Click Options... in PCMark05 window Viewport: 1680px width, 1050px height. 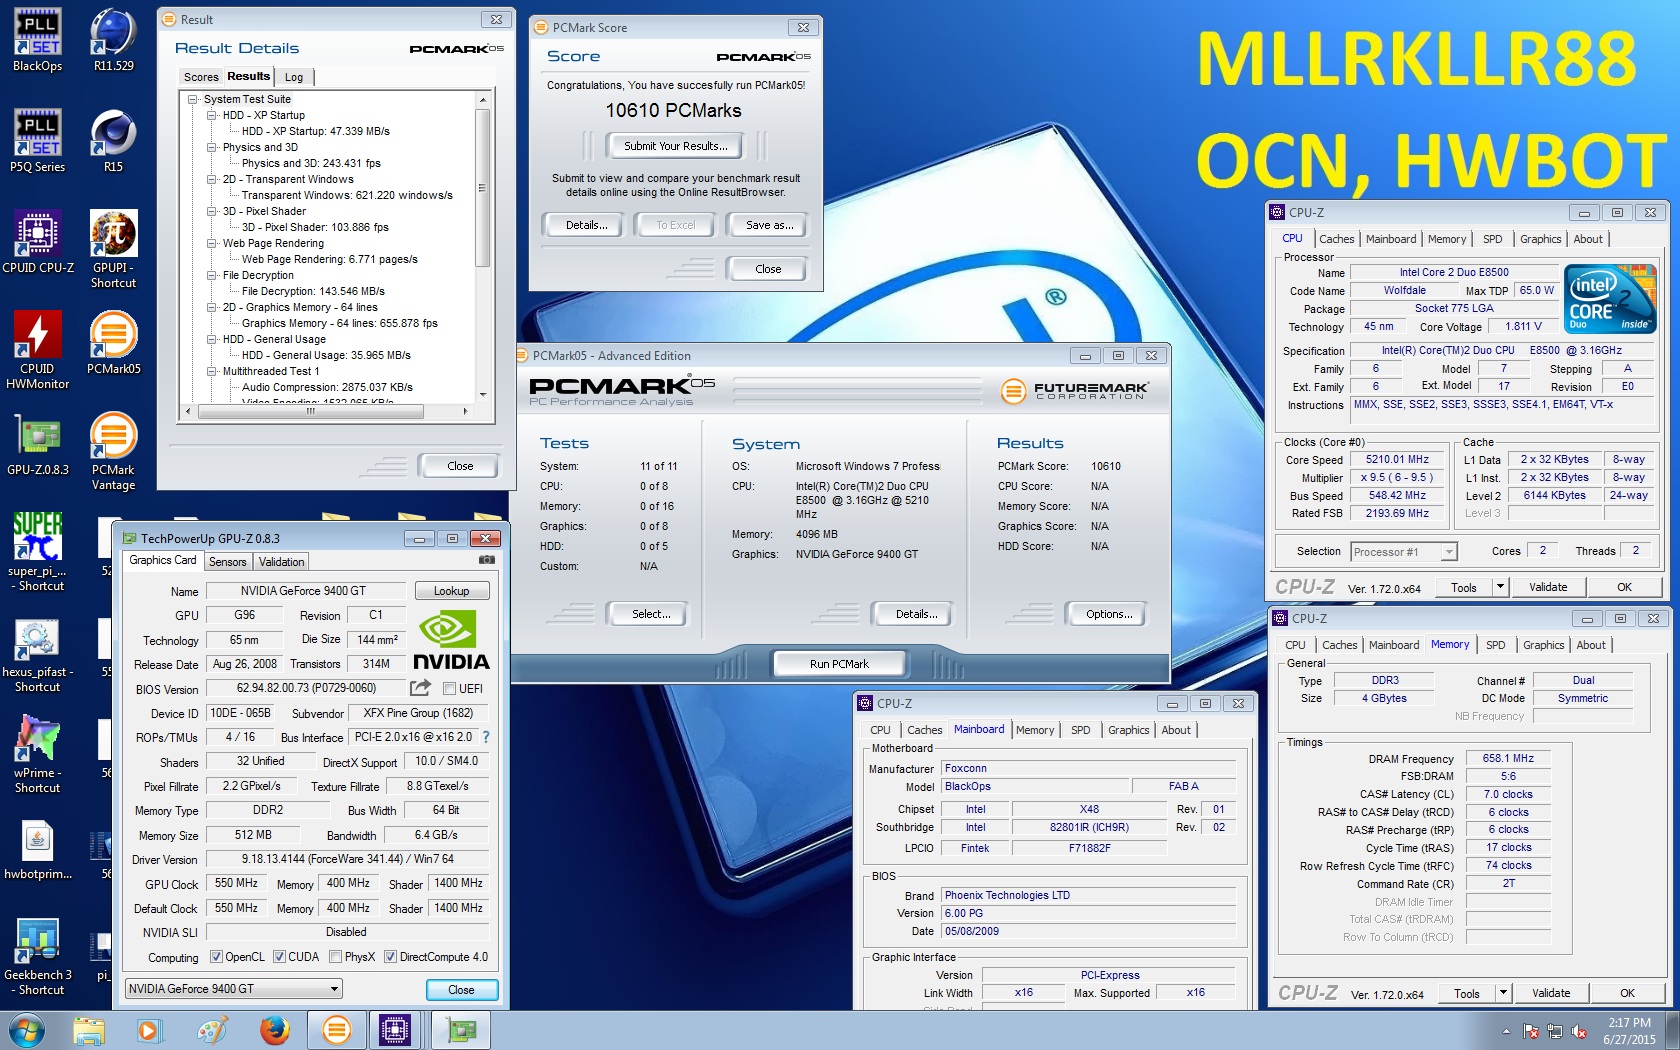(x=1108, y=614)
